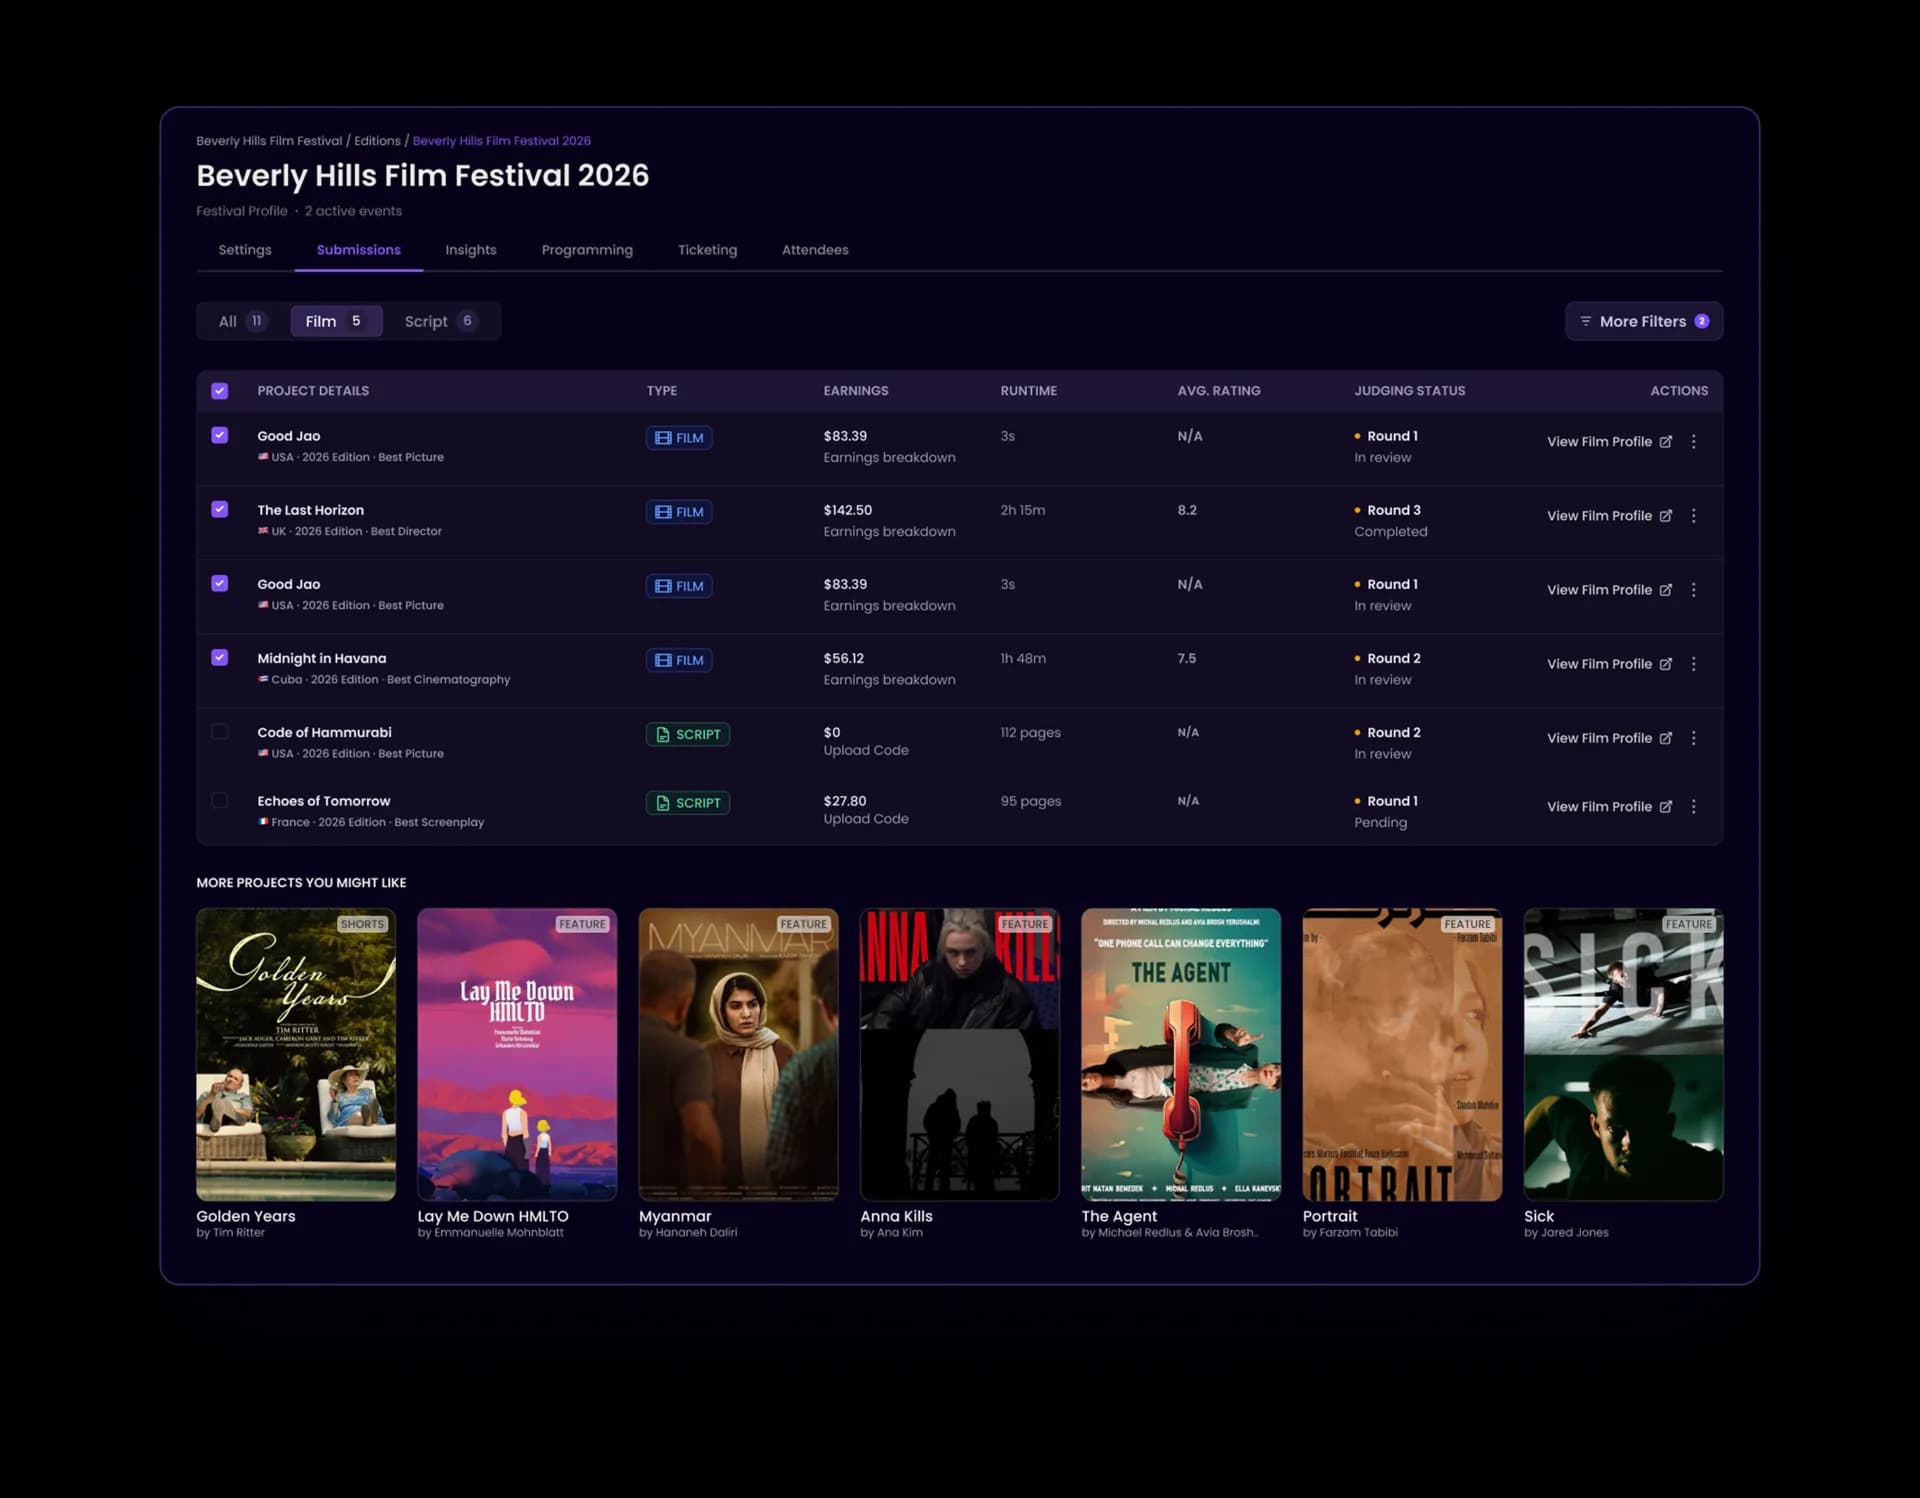Click Upload Code for Echoes of Tomorrow
Screen dimensions: 1920x1498
coord(866,819)
